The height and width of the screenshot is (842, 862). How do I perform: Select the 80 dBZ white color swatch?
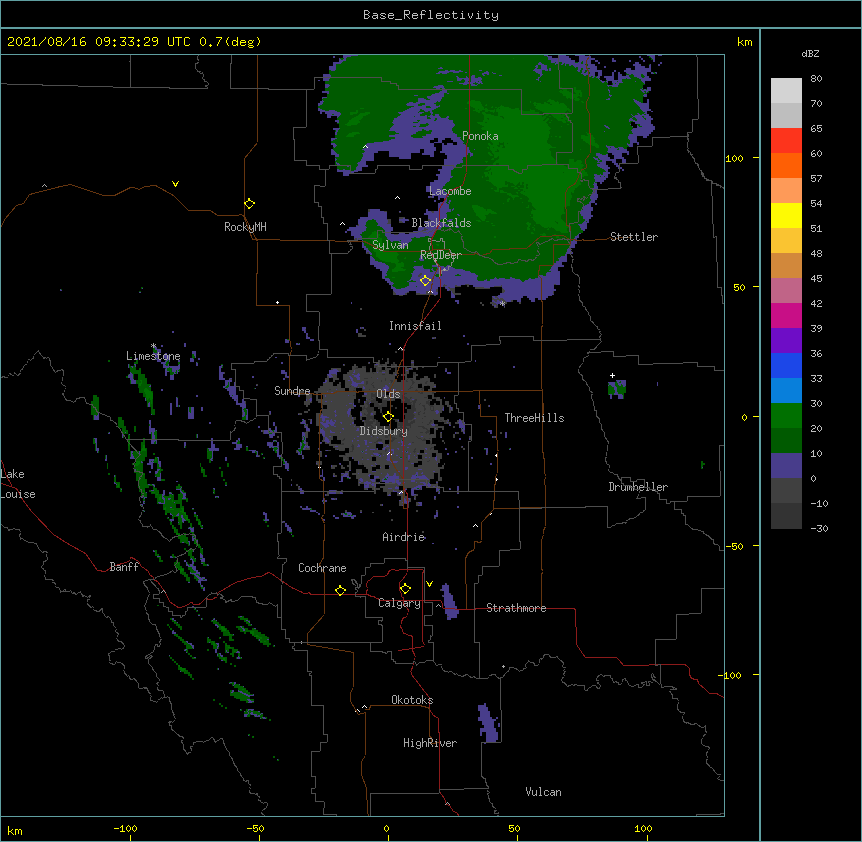click(786, 91)
